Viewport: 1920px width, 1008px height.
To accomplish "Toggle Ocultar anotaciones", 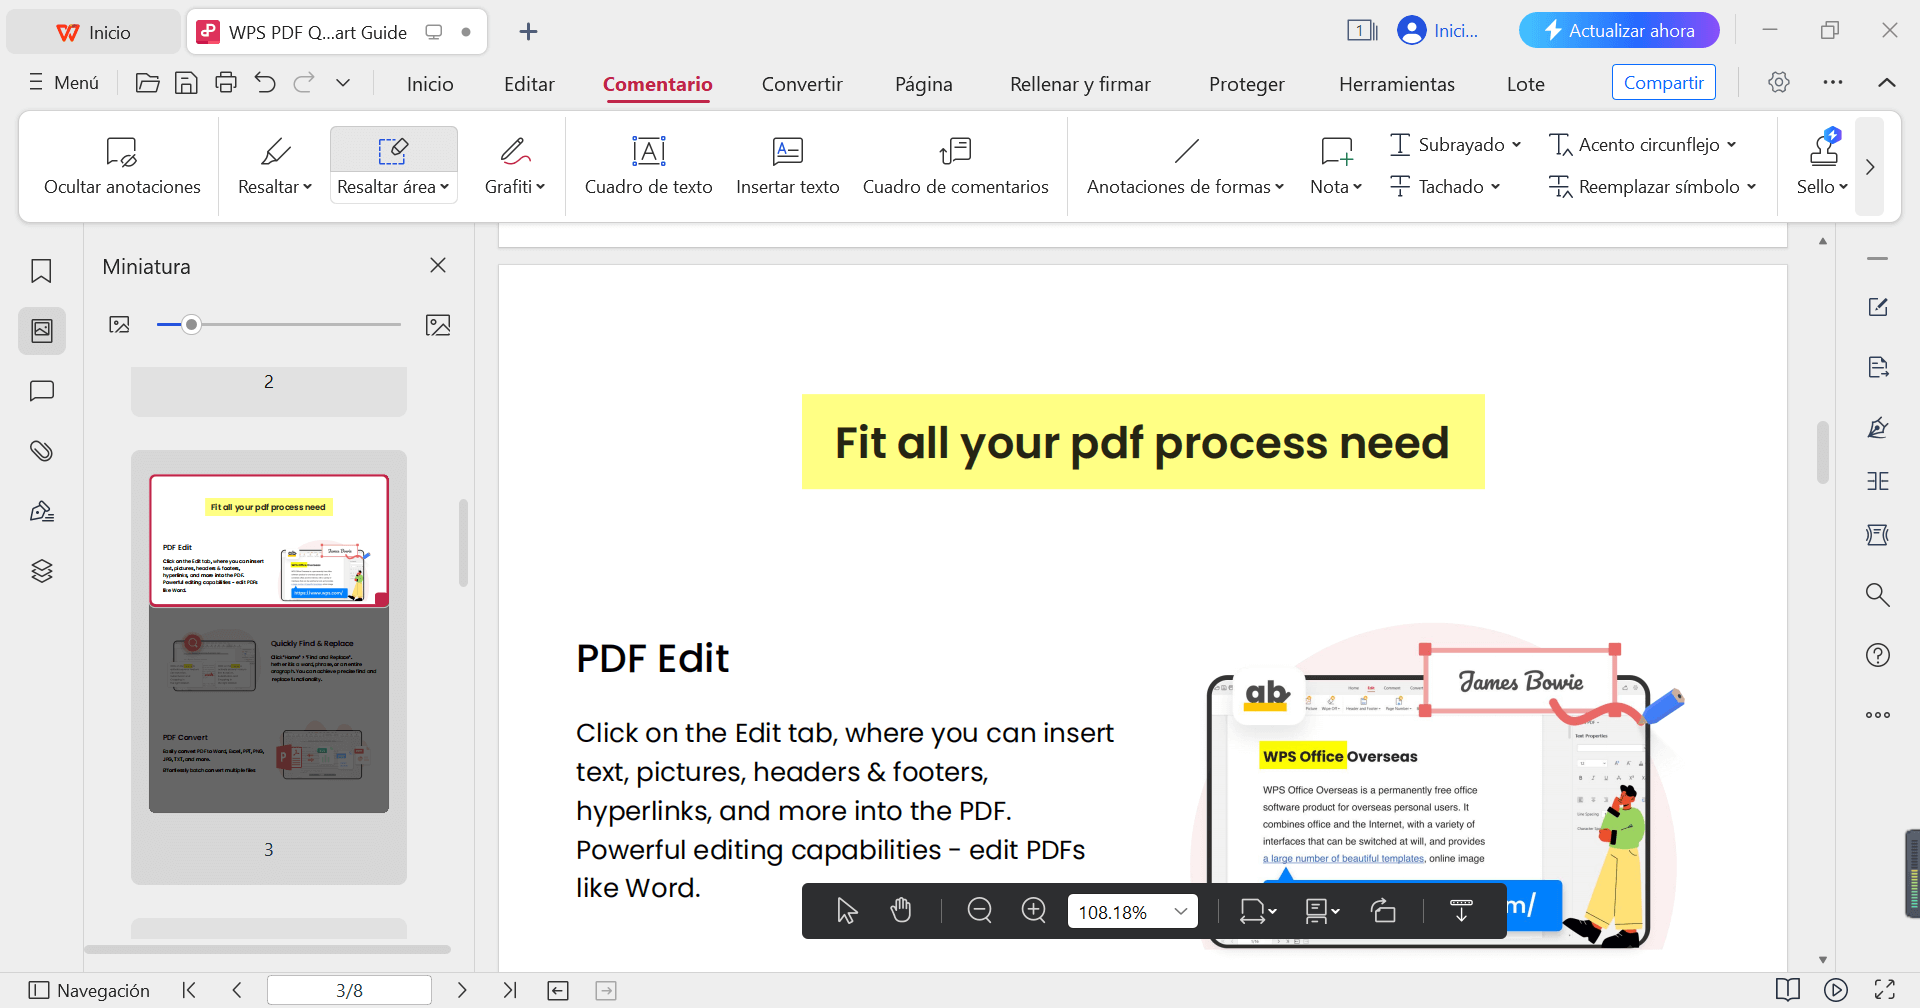I will pos(122,165).
